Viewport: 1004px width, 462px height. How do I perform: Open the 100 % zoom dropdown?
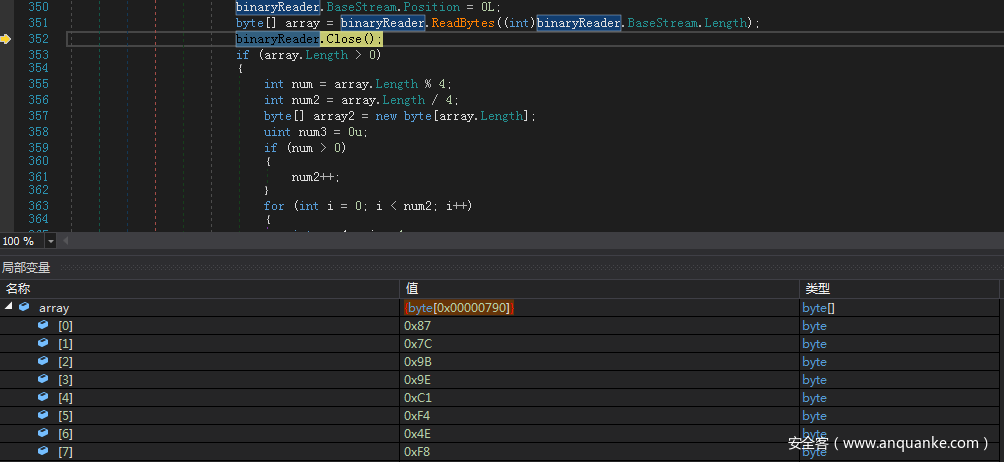(51, 241)
